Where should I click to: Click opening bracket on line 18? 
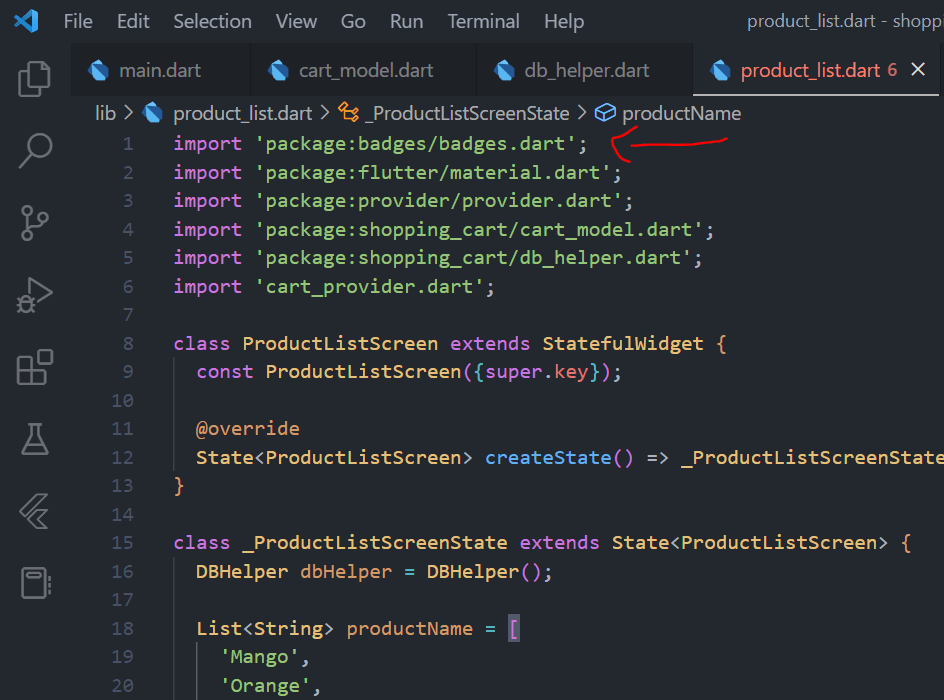514,629
